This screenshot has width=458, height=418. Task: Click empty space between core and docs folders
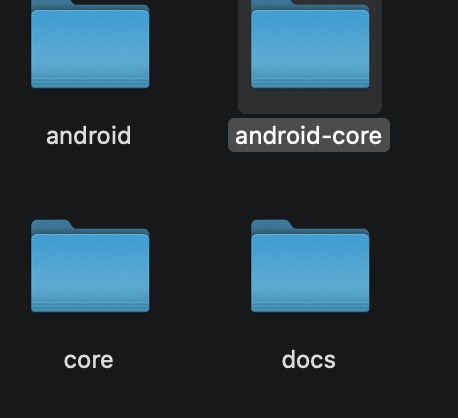[200, 267]
